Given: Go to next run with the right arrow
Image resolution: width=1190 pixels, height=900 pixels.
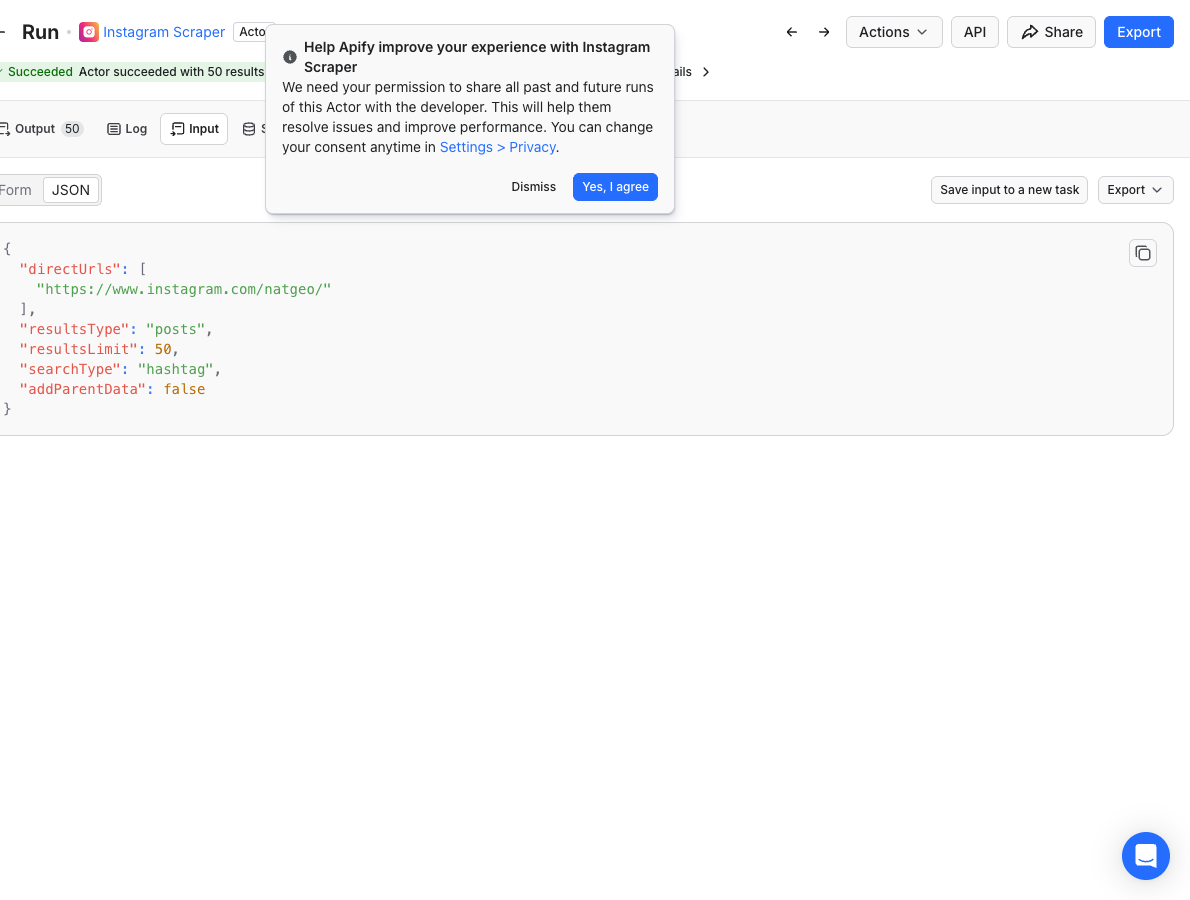Looking at the screenshot, I should tap(824, 32).
